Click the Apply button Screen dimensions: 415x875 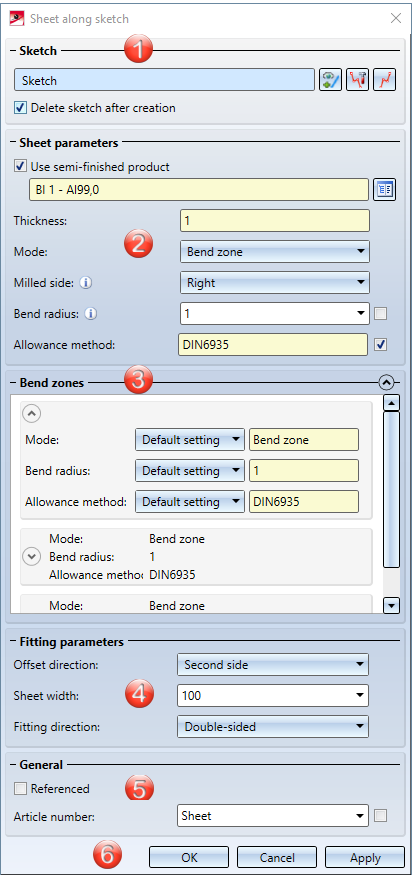(x=365, y=857)
